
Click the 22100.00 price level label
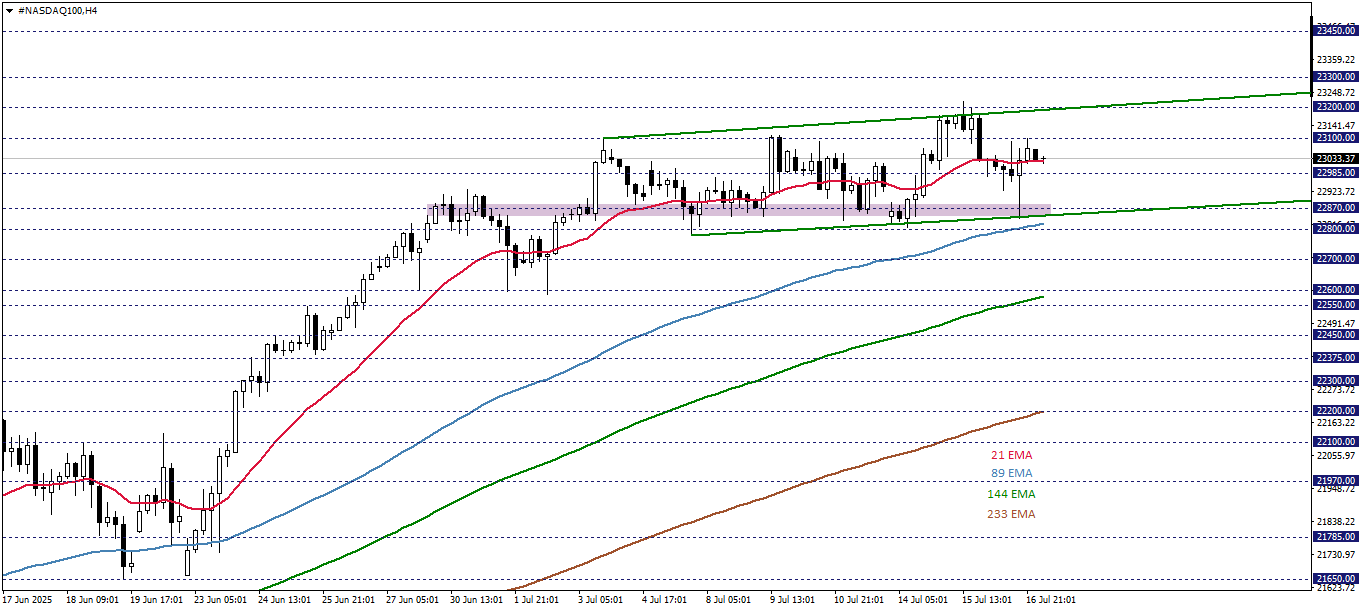pyautogui.click(x=1336, y=441)
